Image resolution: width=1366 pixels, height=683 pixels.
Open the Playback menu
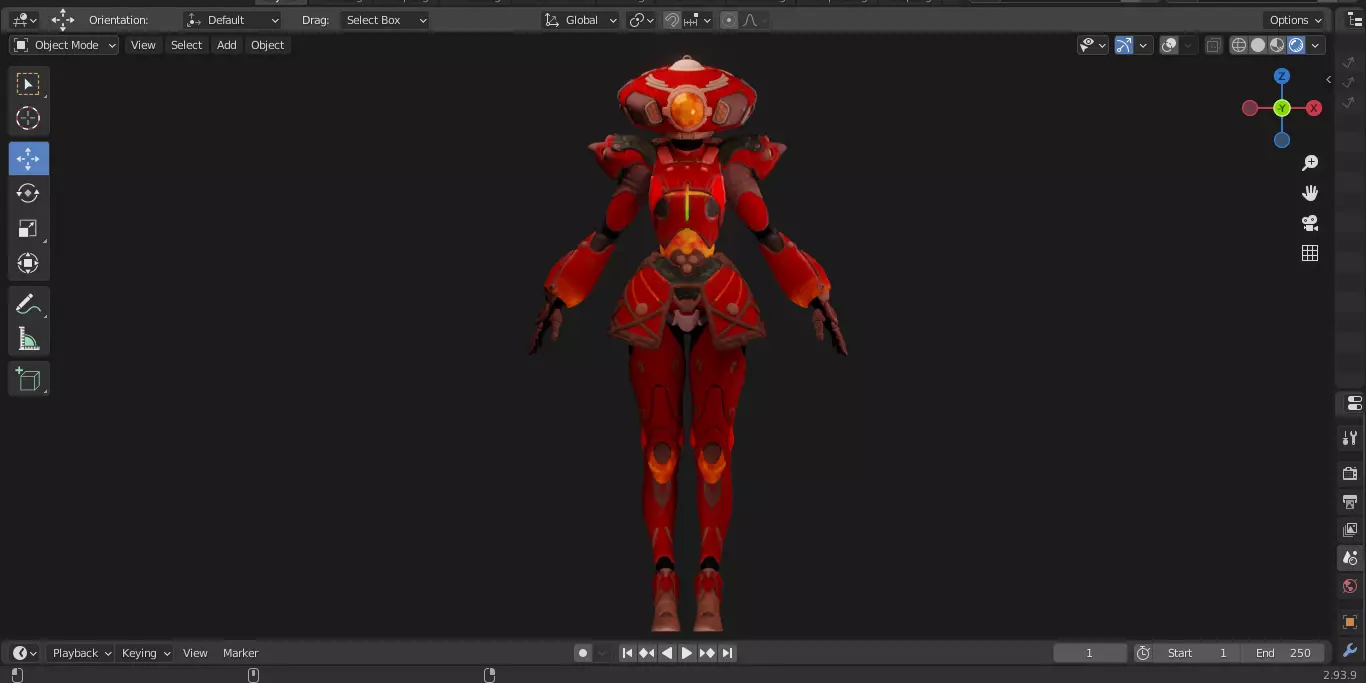[82, 653]
